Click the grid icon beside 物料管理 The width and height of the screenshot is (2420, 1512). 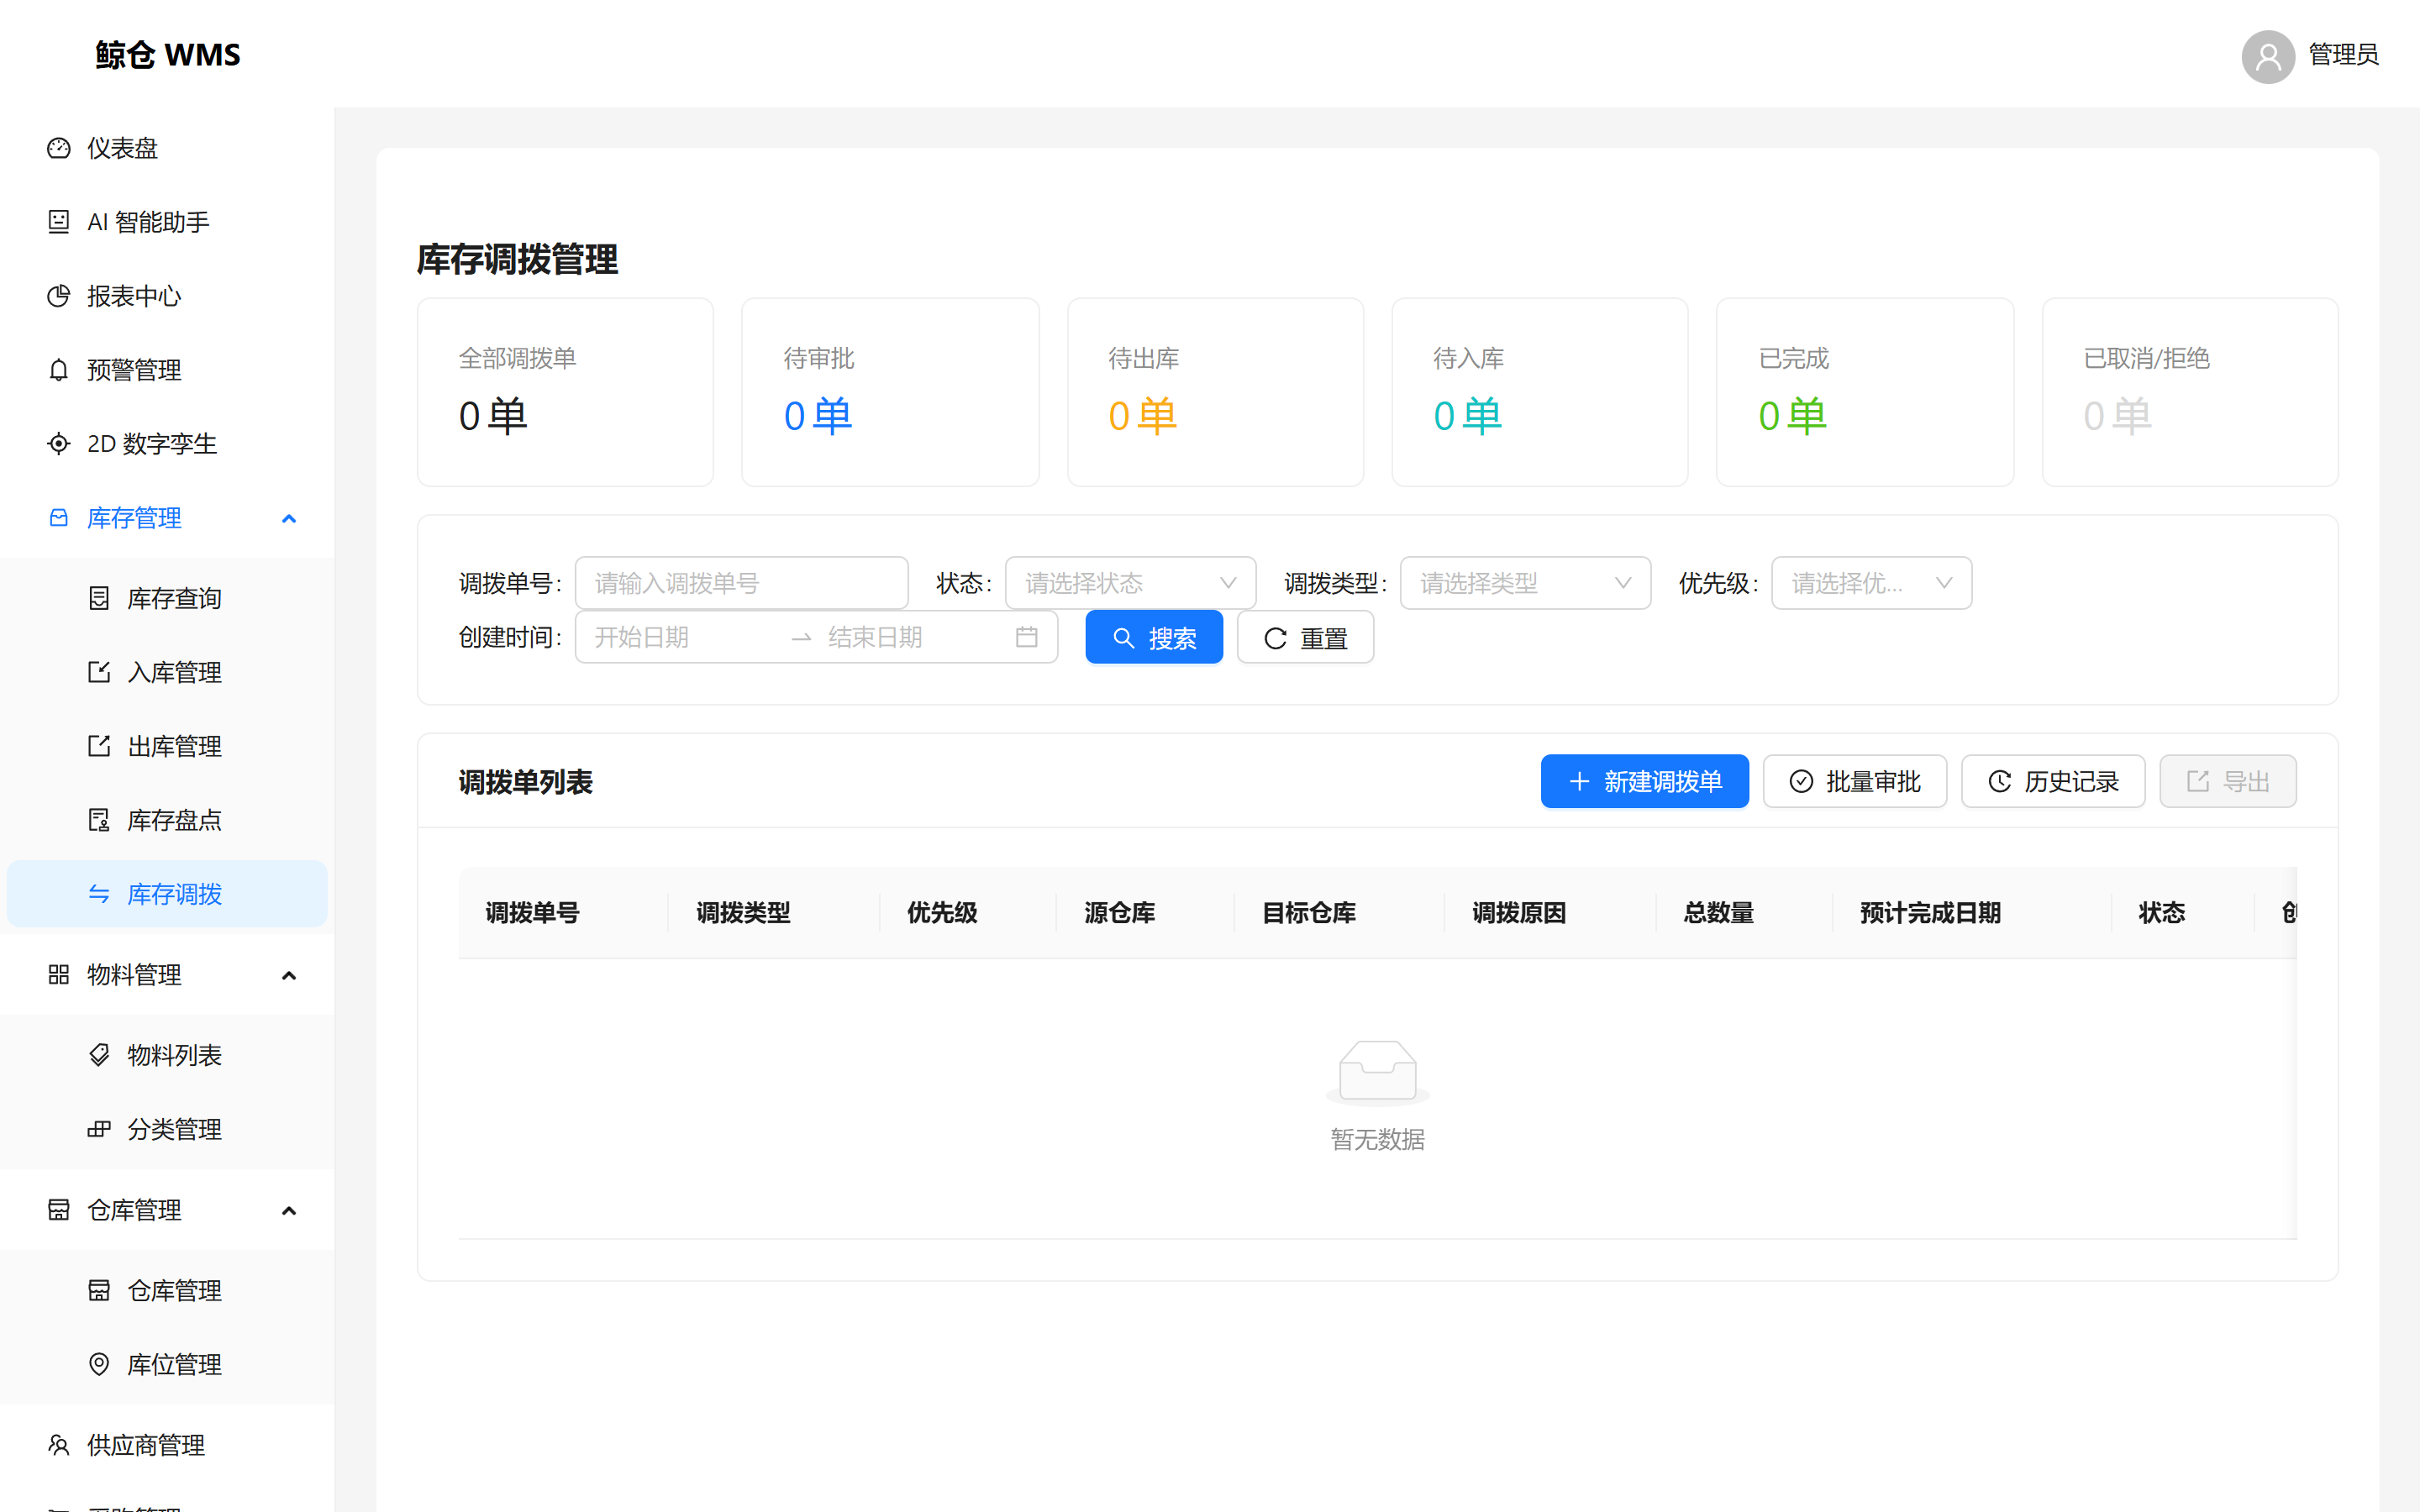tap(59, 975)
